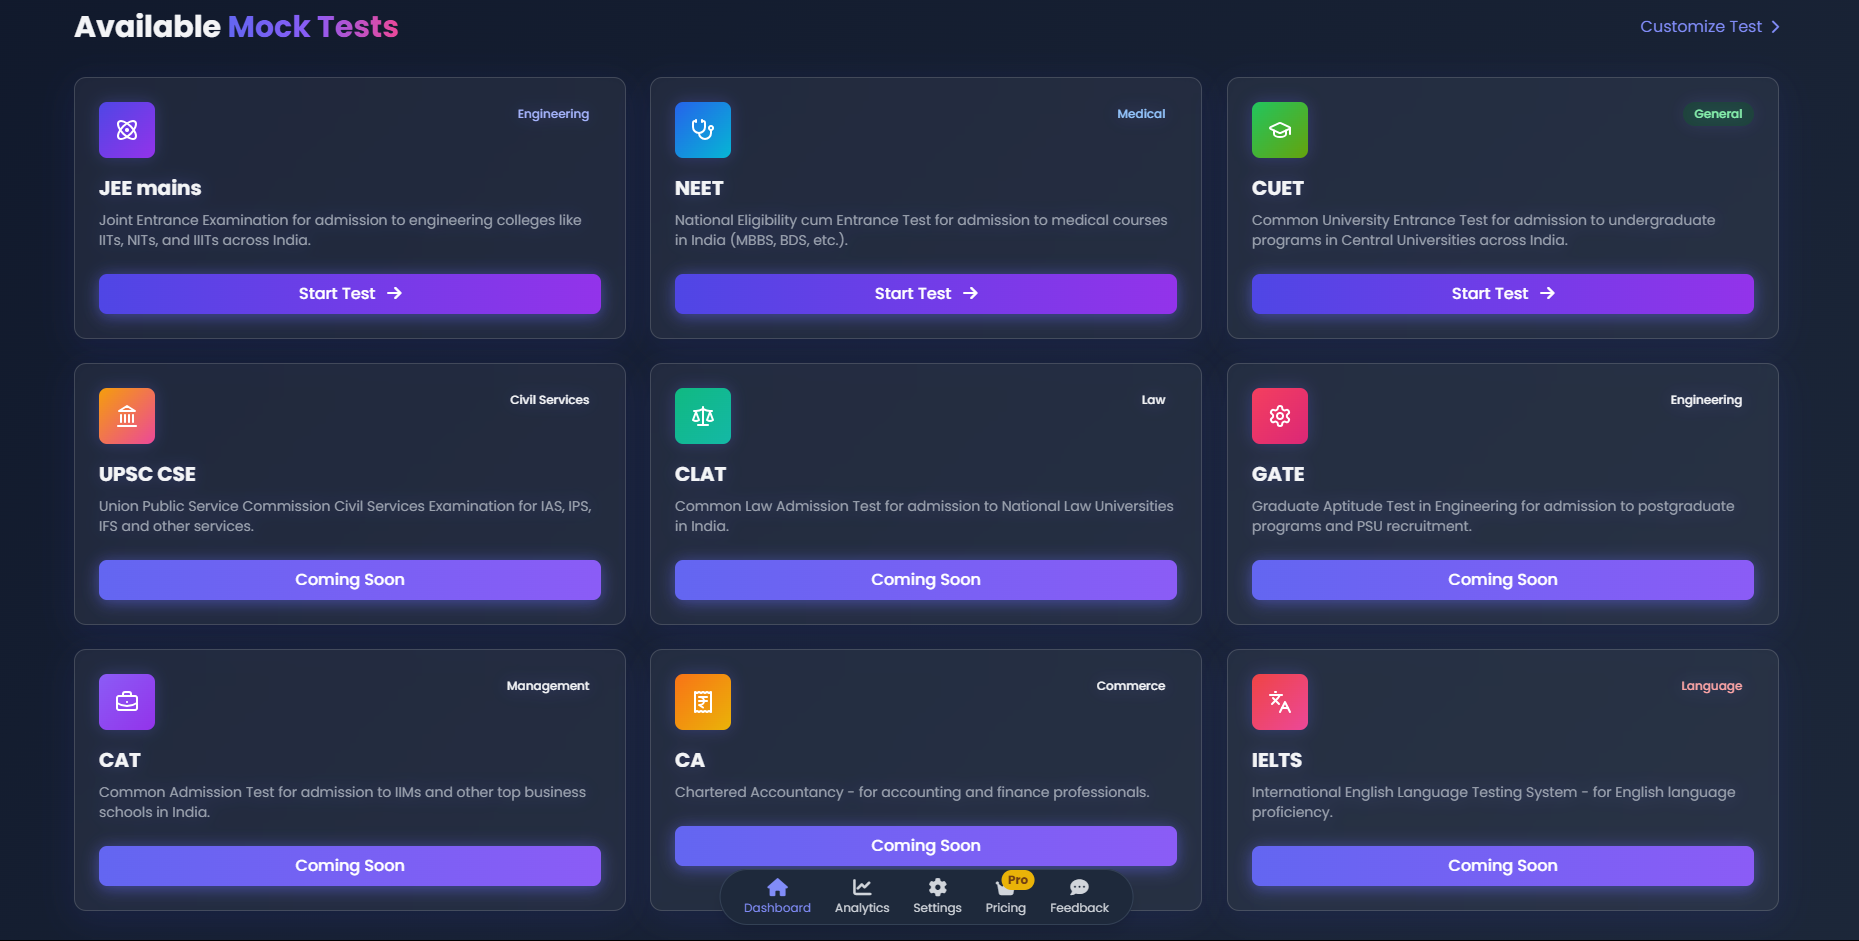Start the CUET test

point(1503,294)
